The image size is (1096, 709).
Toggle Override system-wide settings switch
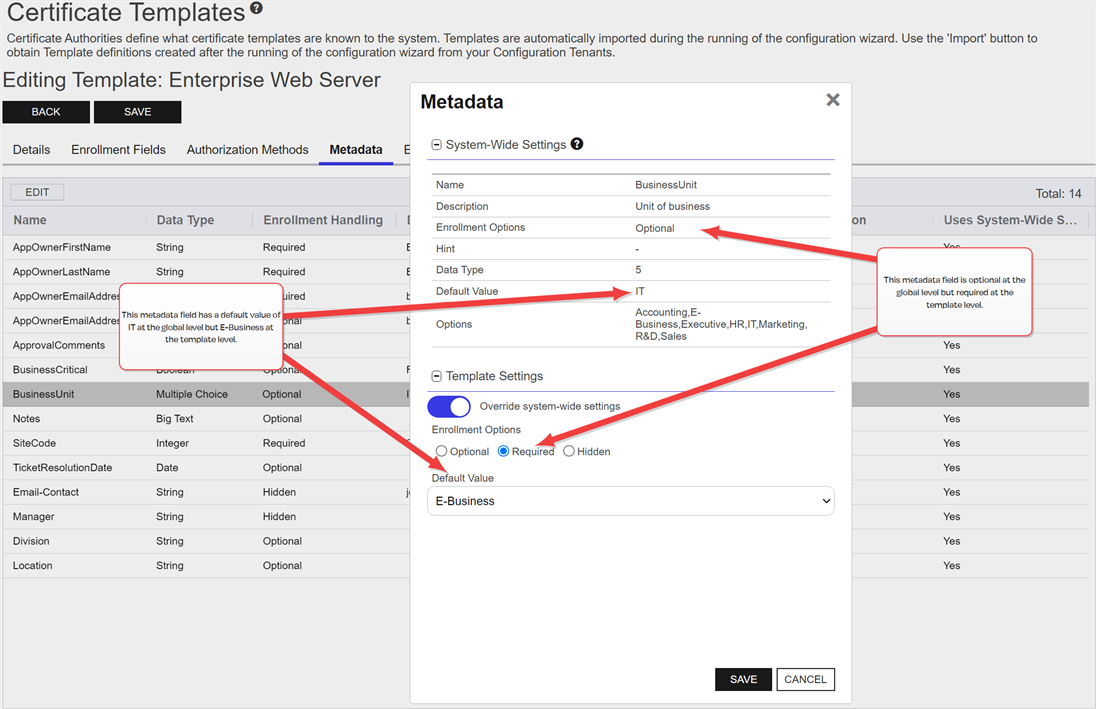(449, 406)
